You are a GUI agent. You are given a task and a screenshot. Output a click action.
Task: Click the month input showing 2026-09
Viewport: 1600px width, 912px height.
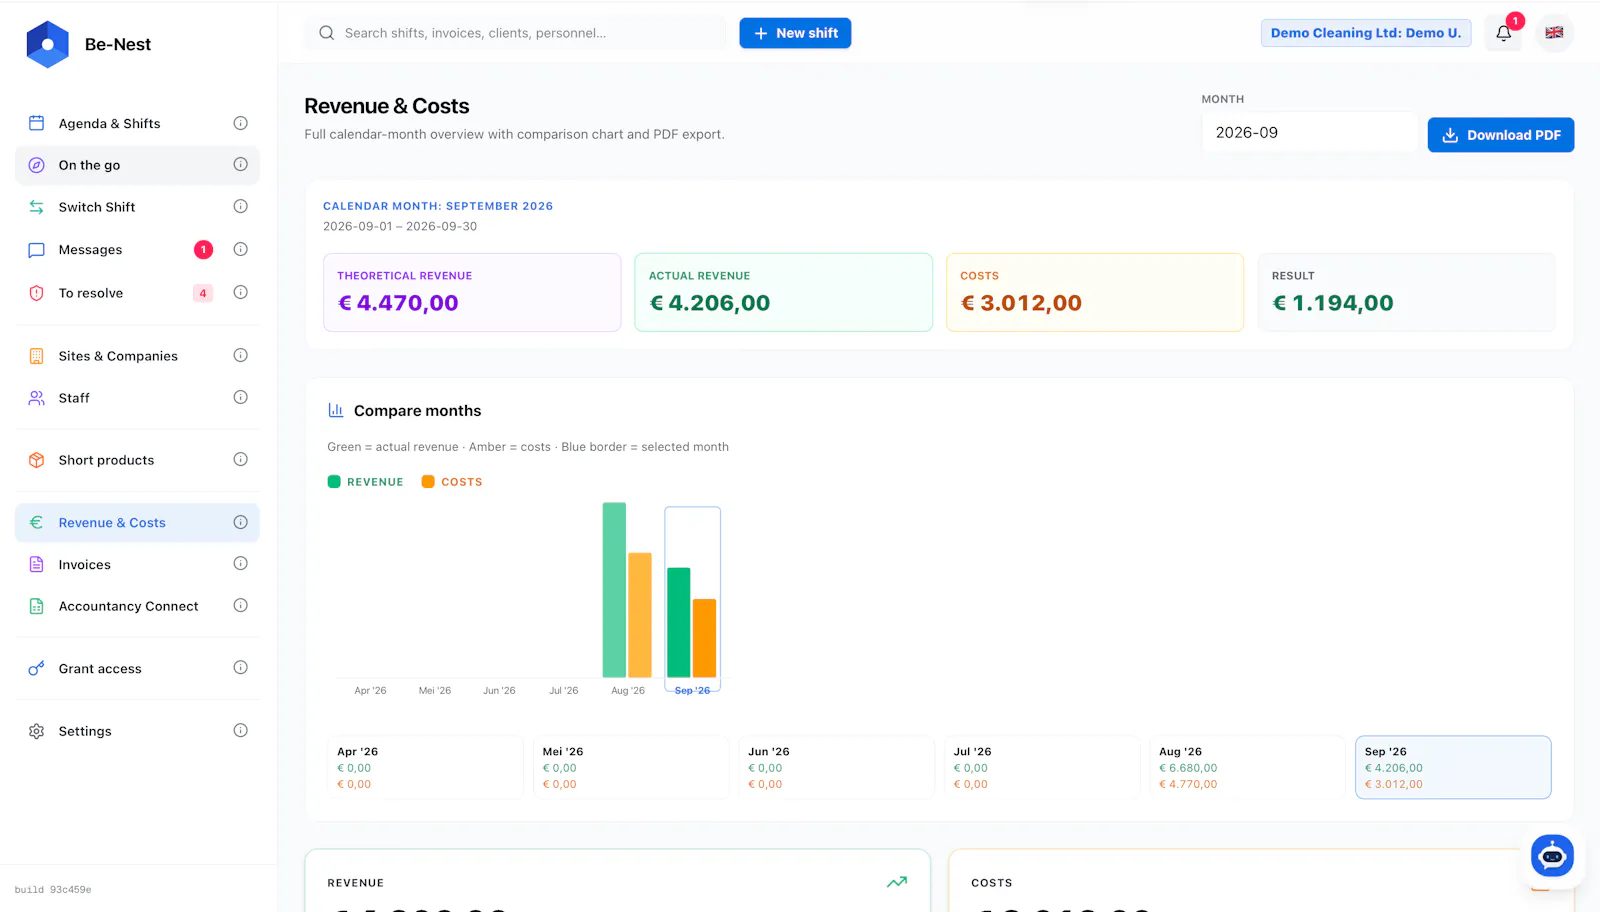(1309, 133)
